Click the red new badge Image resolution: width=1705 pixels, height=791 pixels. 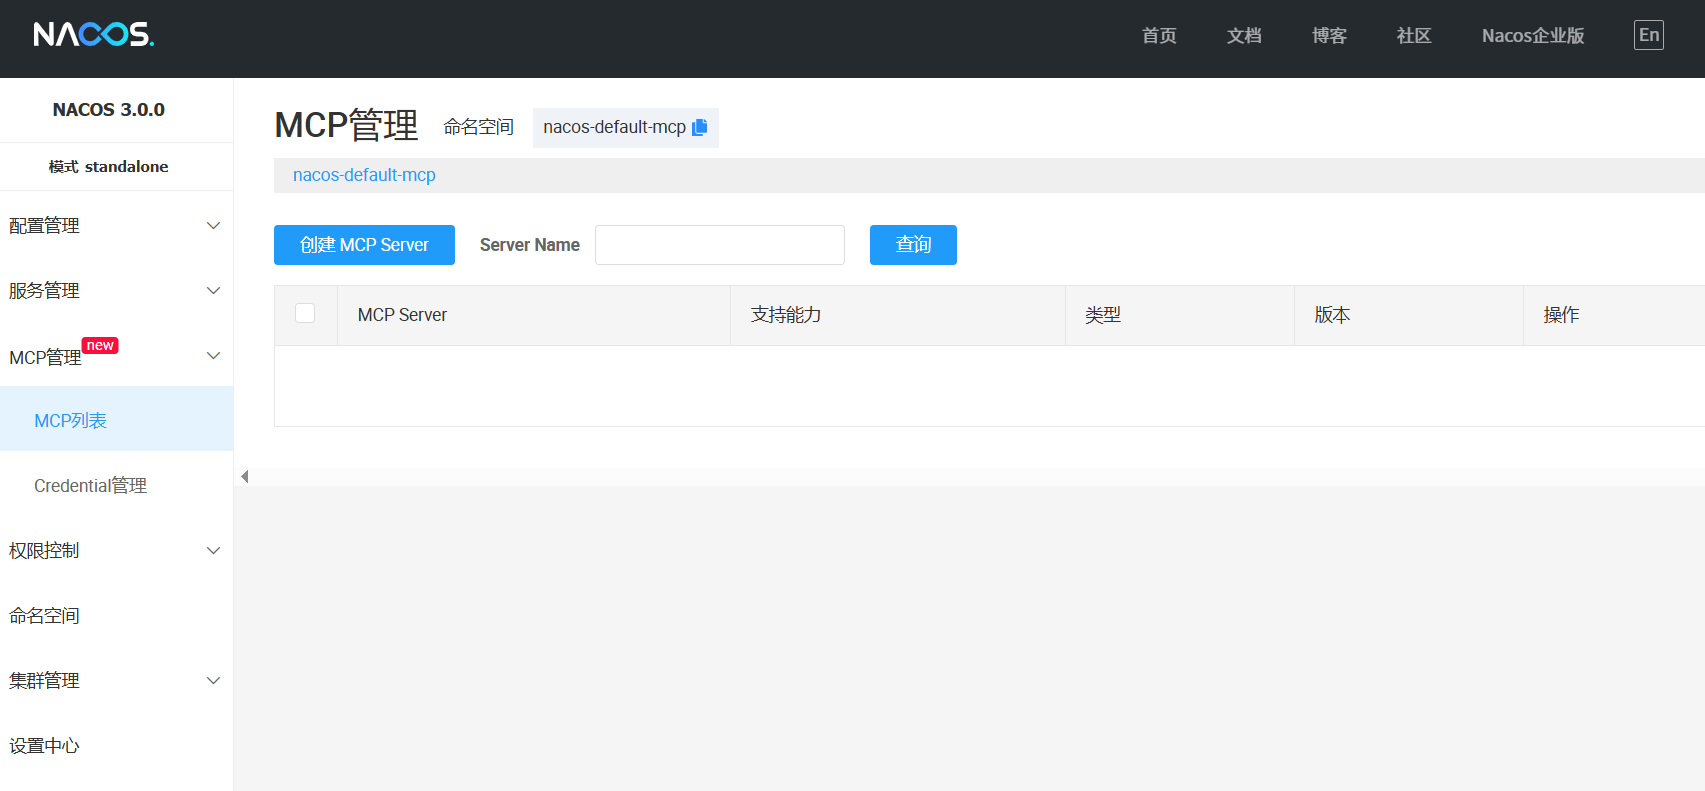[100, 345]
